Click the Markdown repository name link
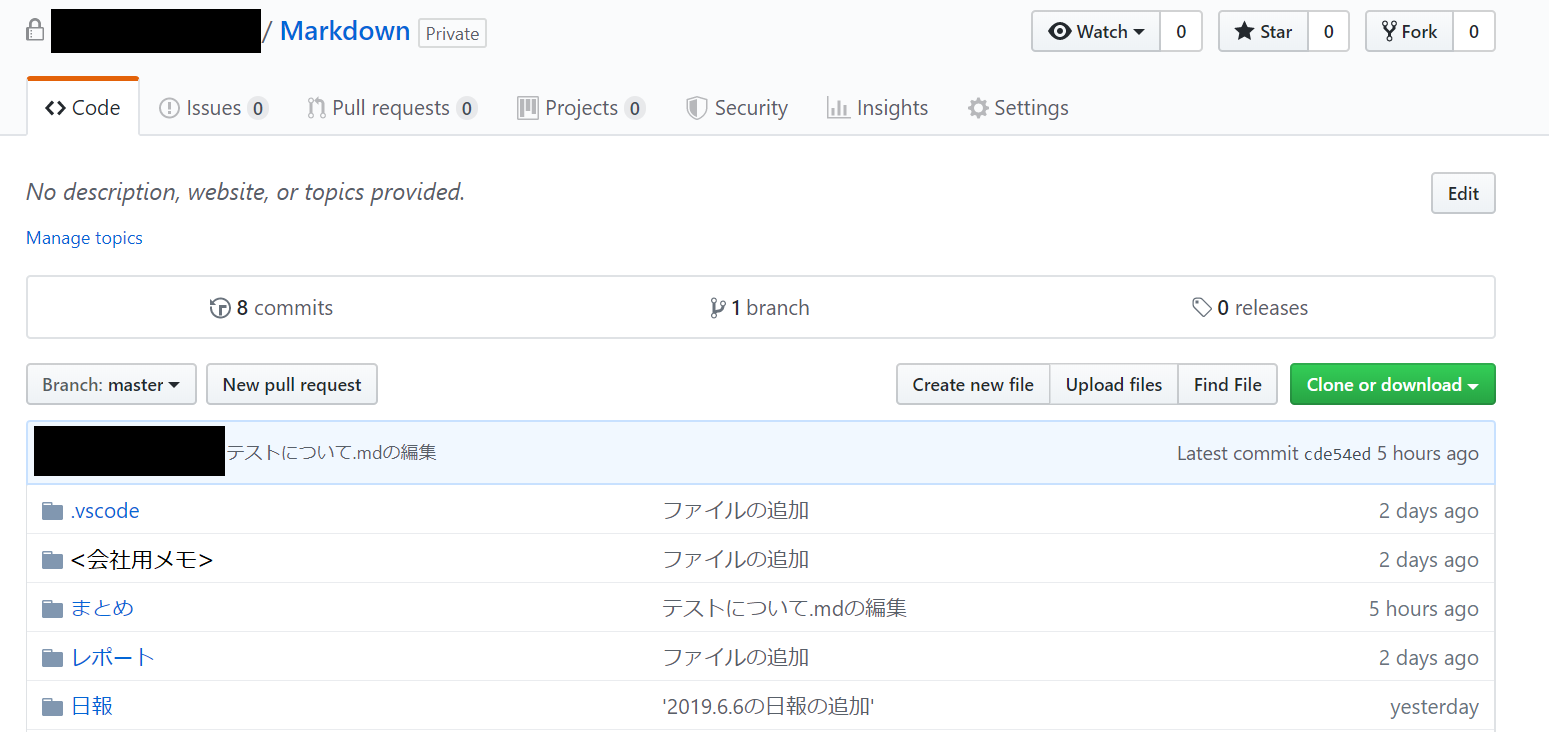The image size is (1549, 732). (345, 31)
